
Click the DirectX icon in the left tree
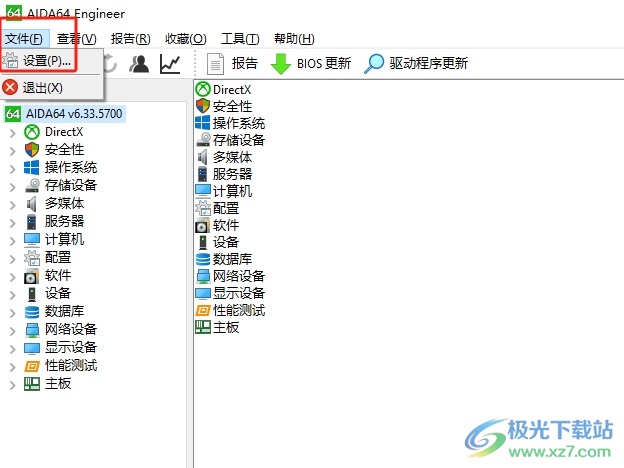point(32,132)
